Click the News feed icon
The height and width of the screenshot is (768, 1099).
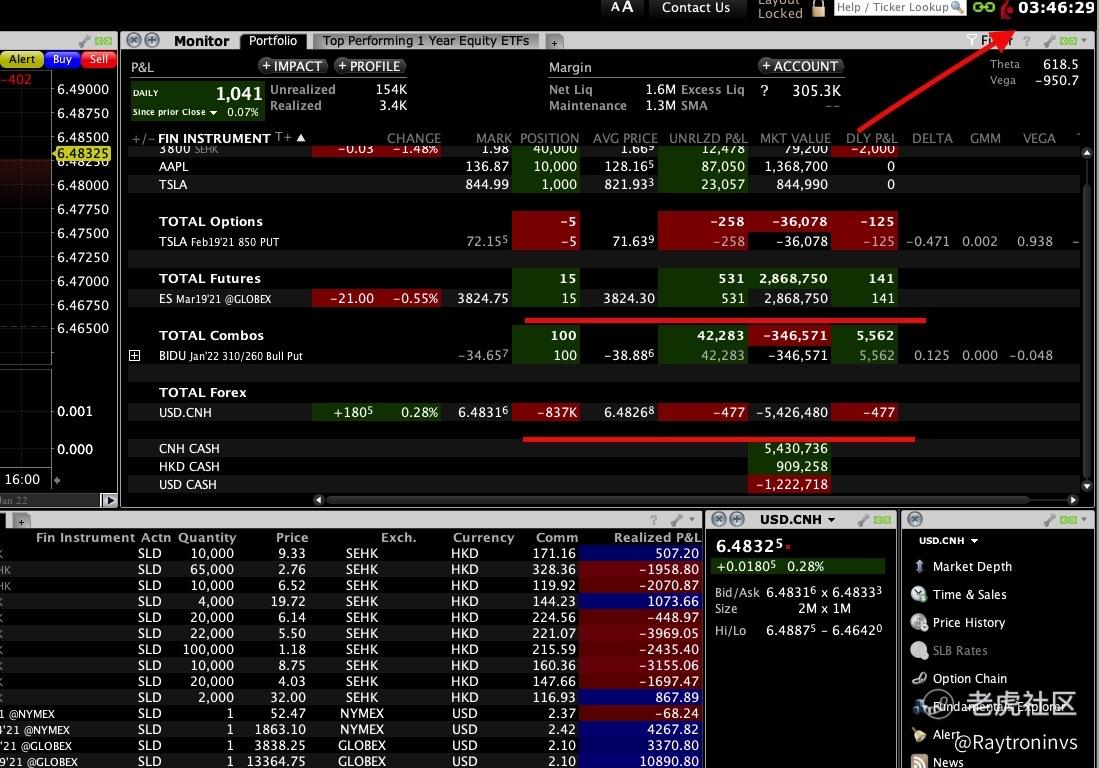click(919, 761)
